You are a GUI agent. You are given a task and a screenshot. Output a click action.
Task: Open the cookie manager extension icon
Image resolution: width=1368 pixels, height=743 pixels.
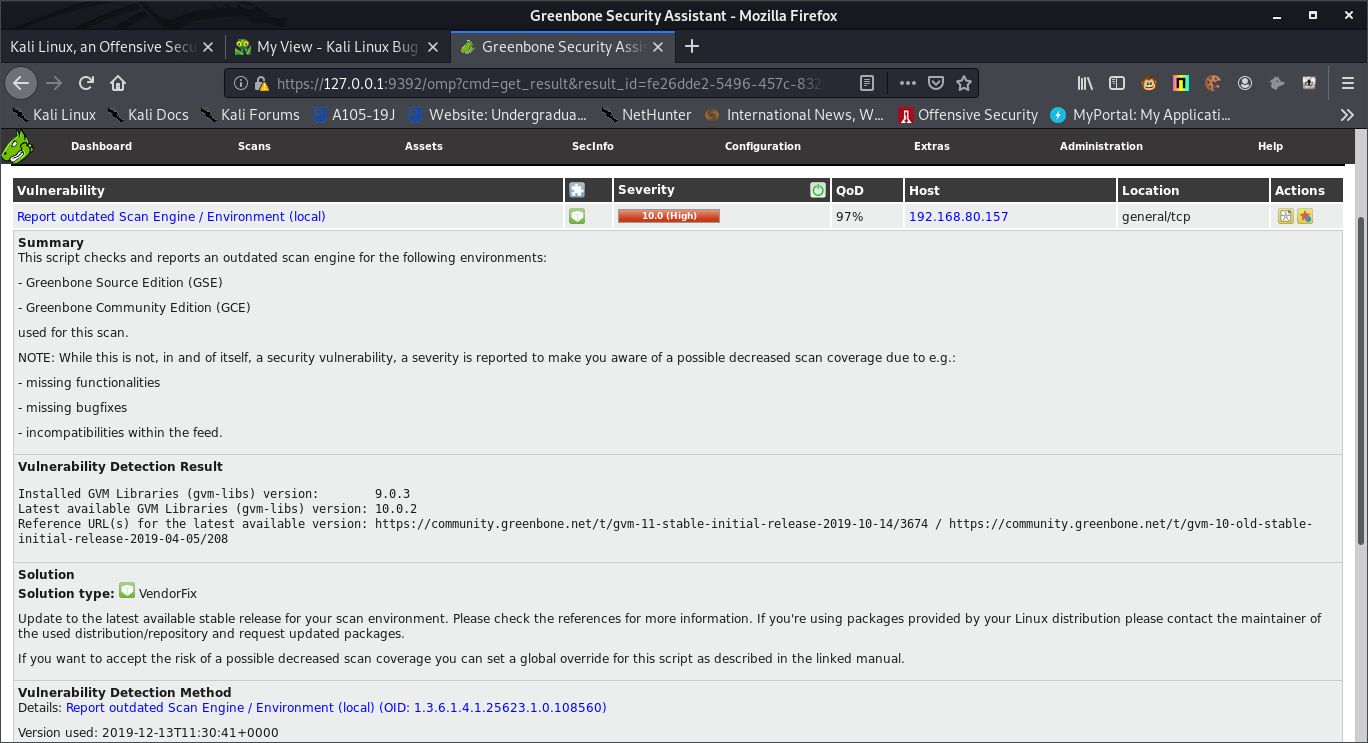pos(1213,83)
